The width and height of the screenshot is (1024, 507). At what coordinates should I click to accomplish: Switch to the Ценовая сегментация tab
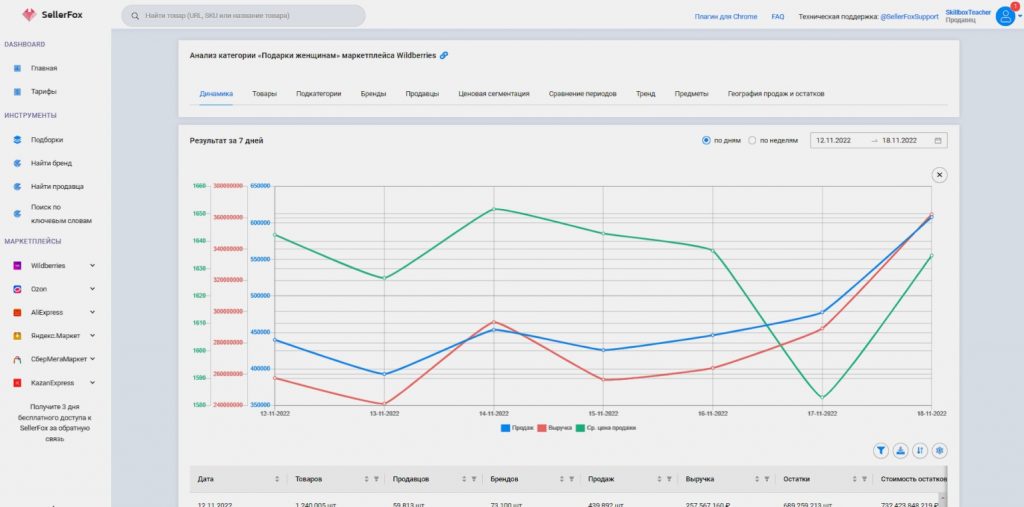pyautogui.click(x=494, y=94)
